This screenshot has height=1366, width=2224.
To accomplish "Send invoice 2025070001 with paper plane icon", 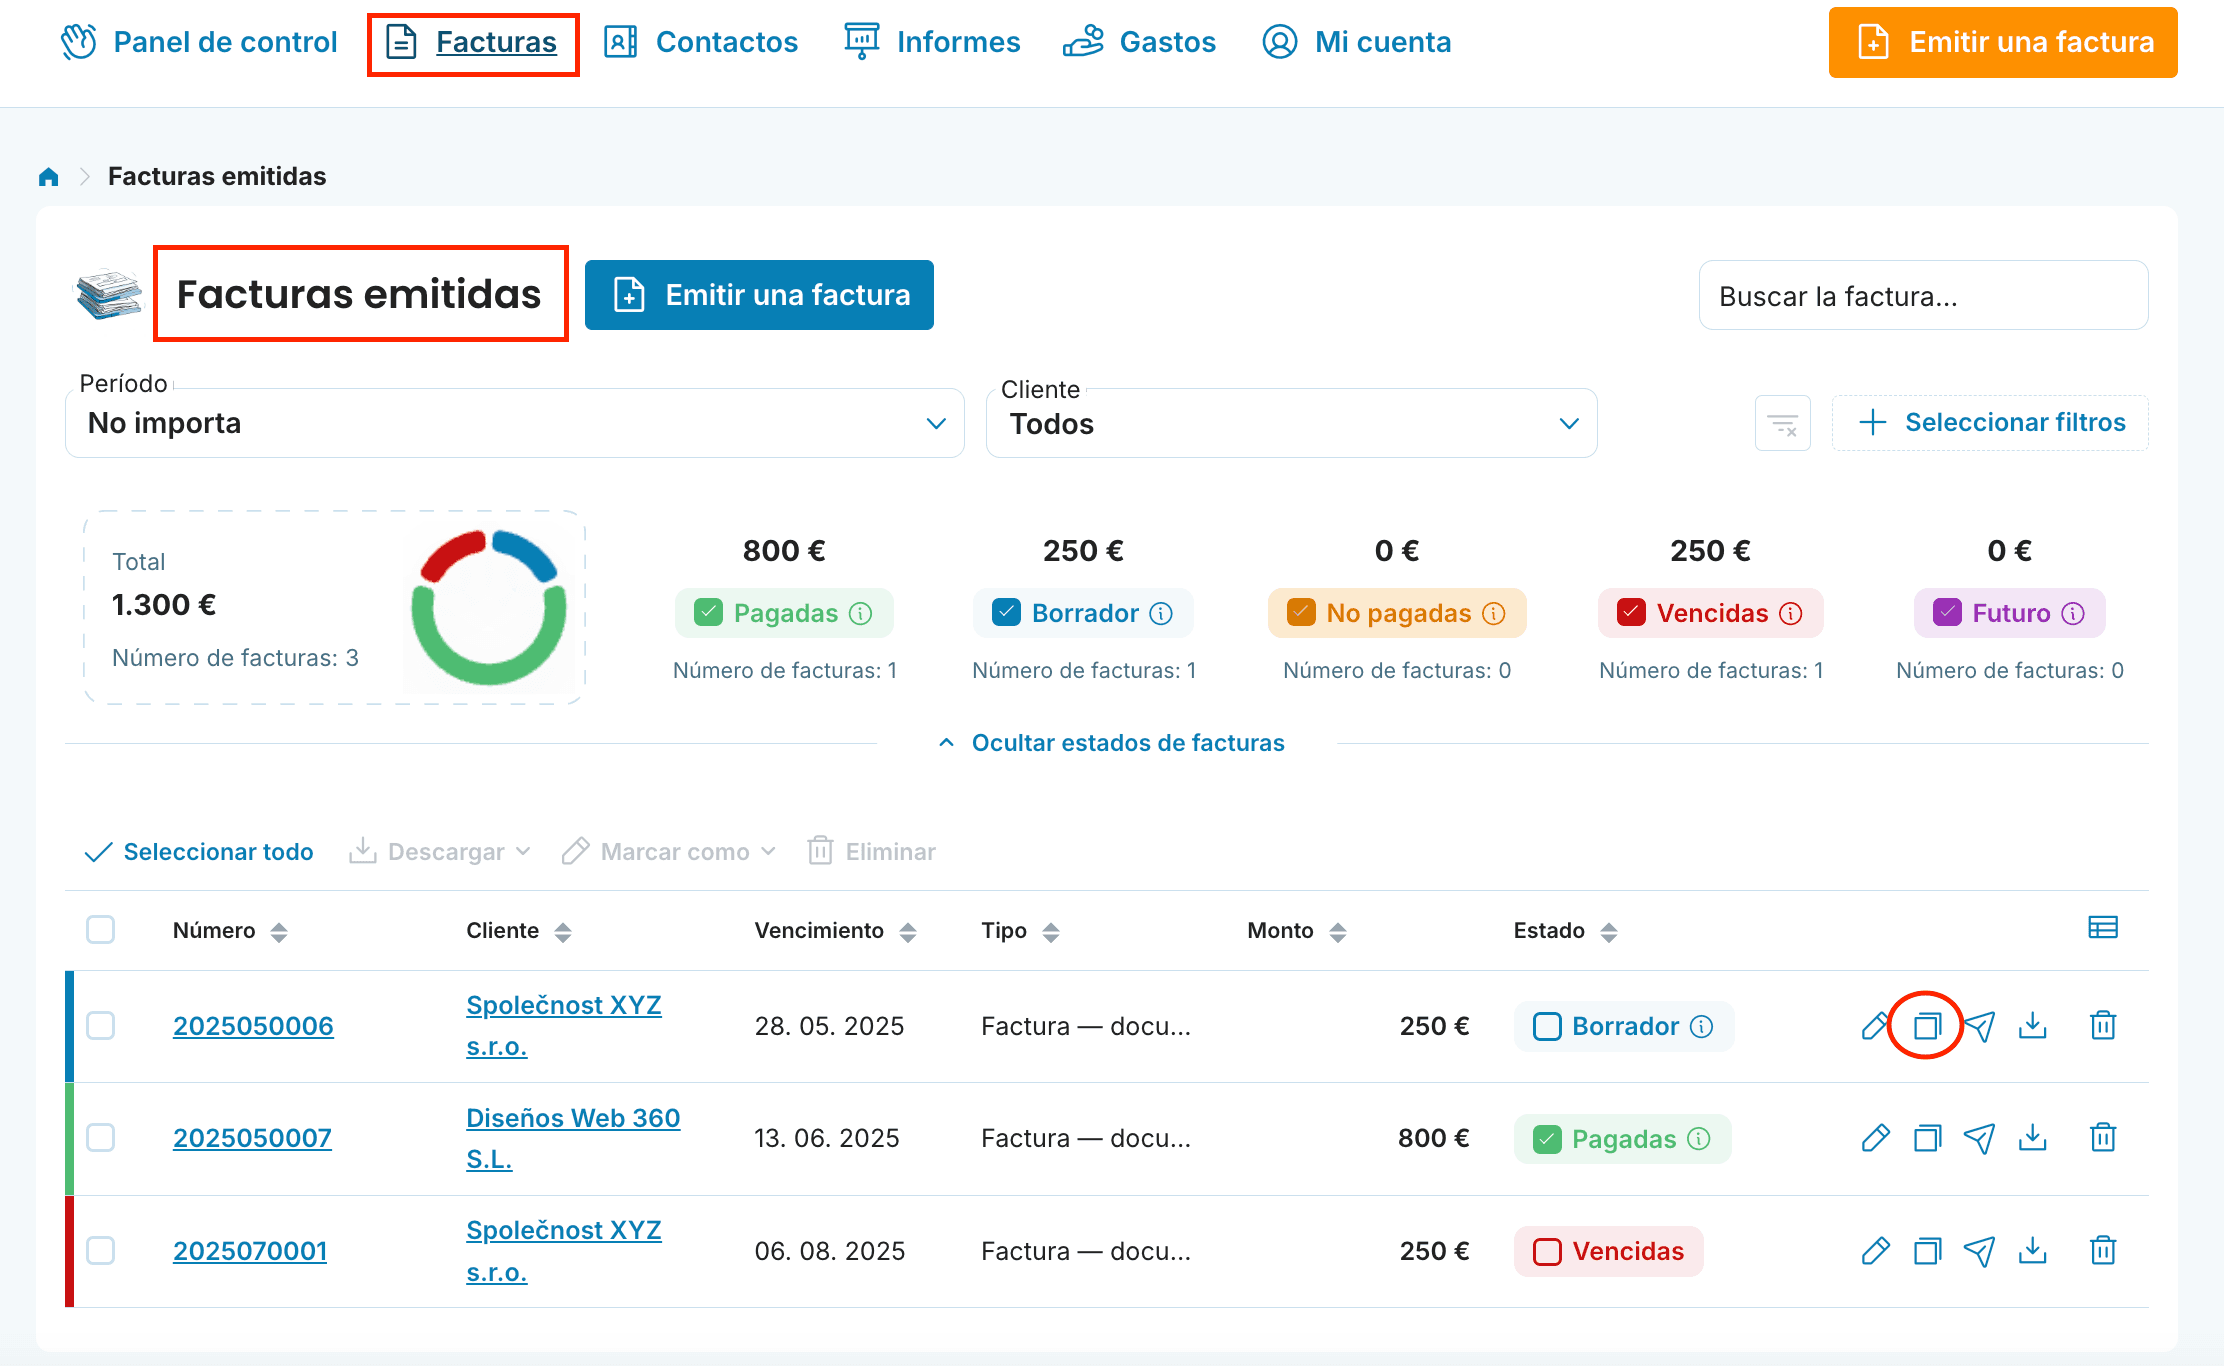I will tap(1979, 1251).
